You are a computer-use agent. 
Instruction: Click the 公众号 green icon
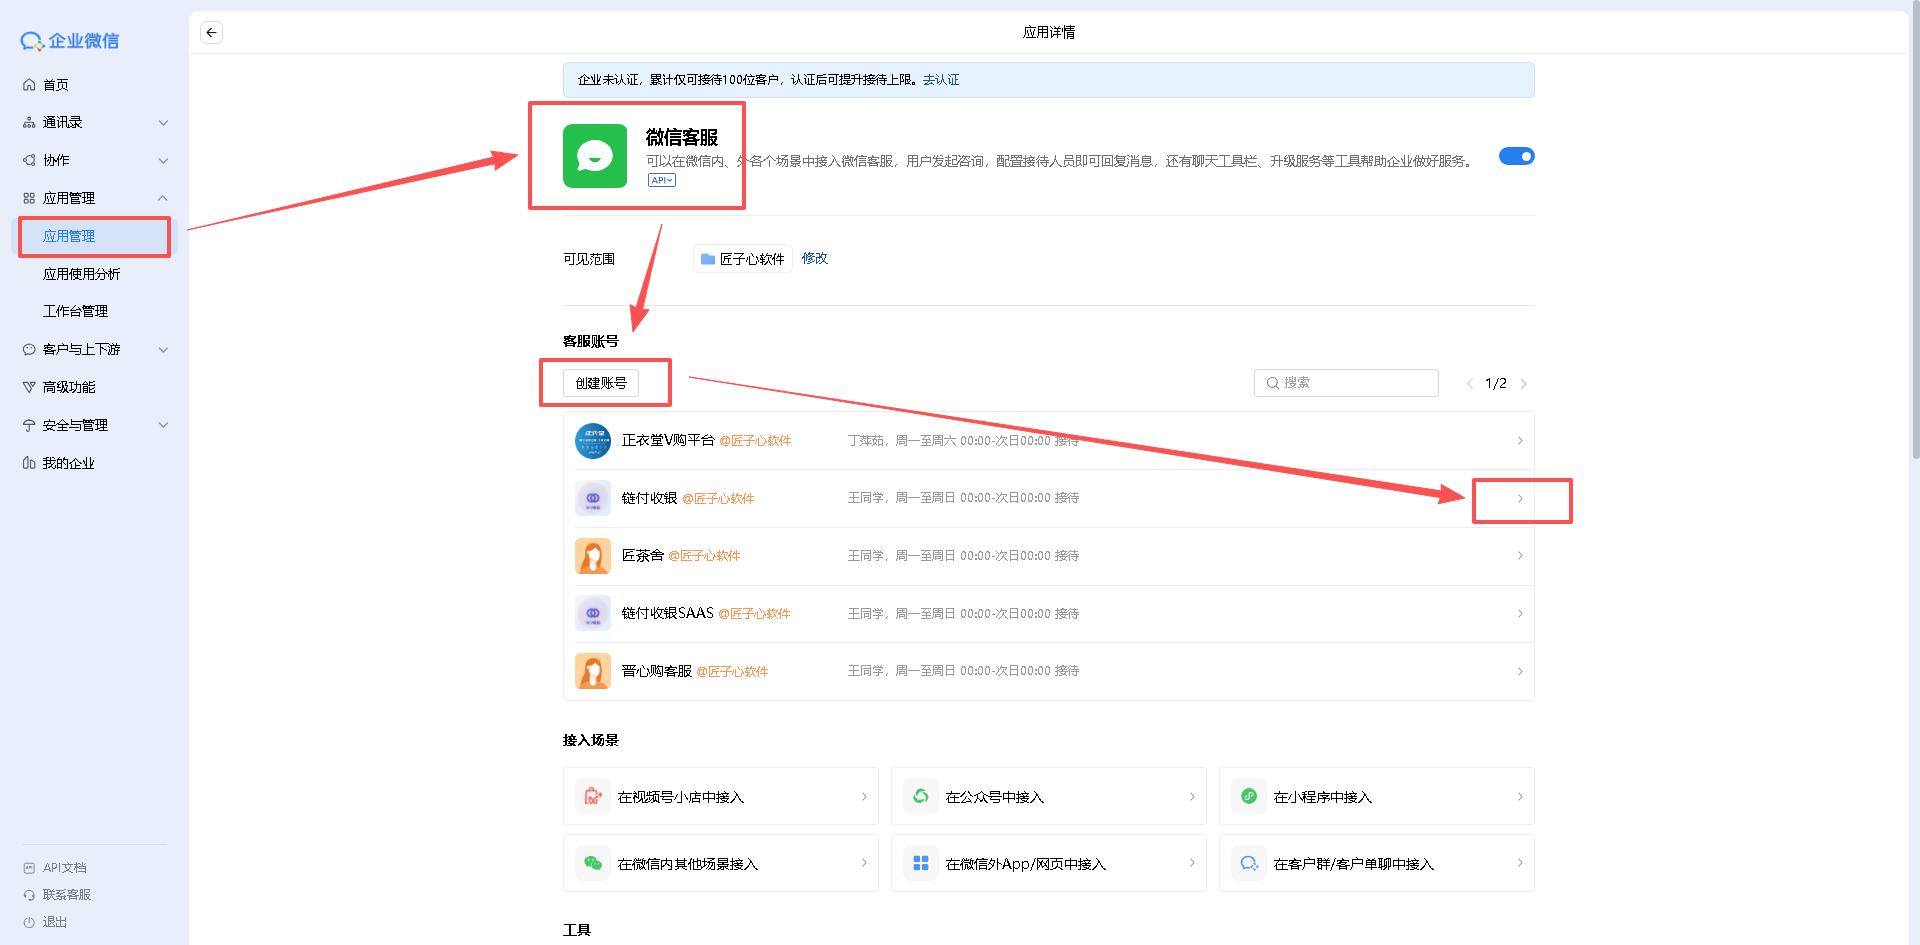coord(921,797)
